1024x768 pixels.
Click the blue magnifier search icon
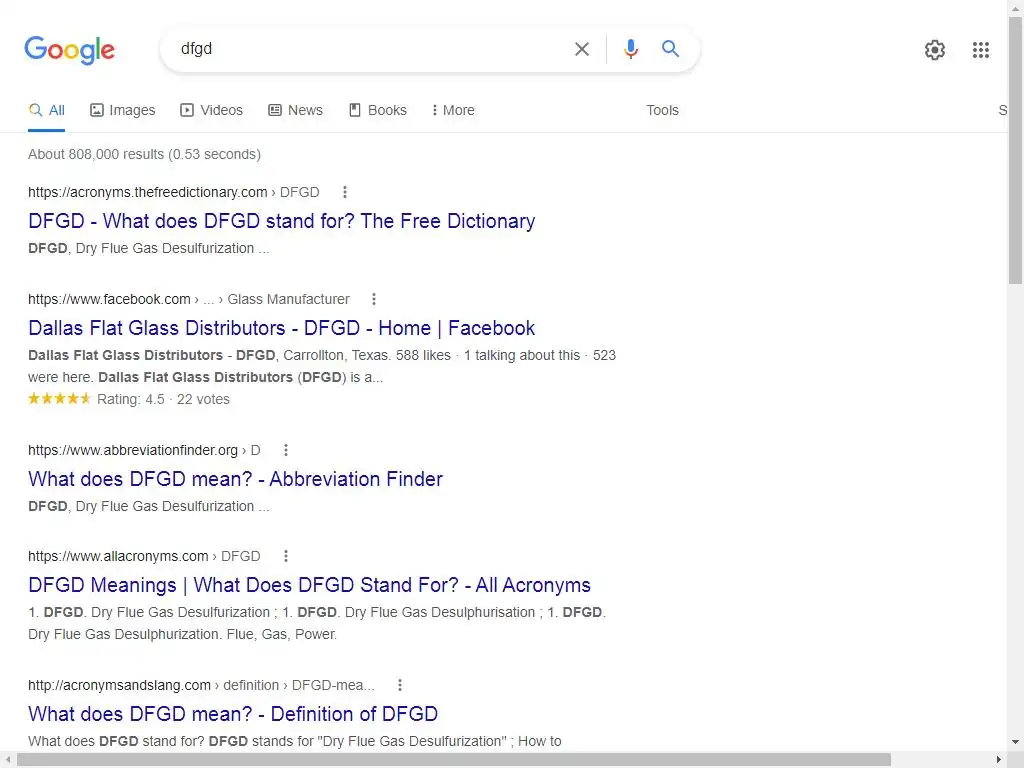point(670,49)
